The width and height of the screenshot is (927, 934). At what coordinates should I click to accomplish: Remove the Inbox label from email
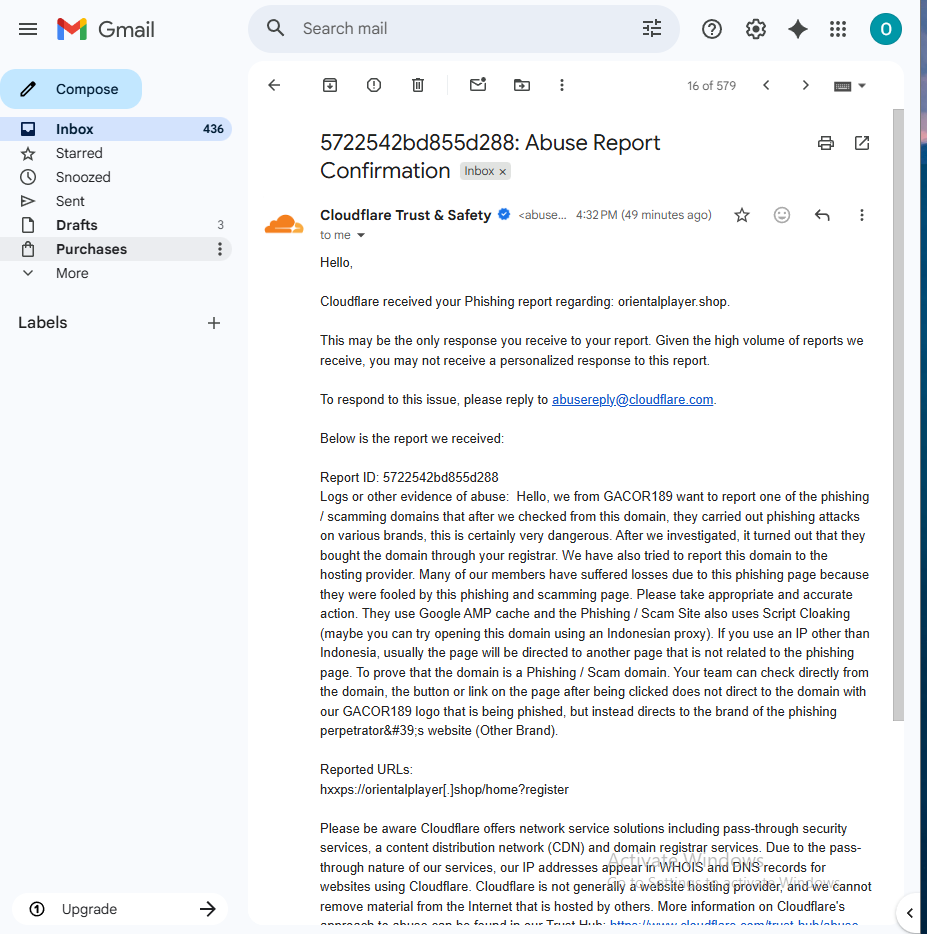pyautogui.click(x=502, y=172)
